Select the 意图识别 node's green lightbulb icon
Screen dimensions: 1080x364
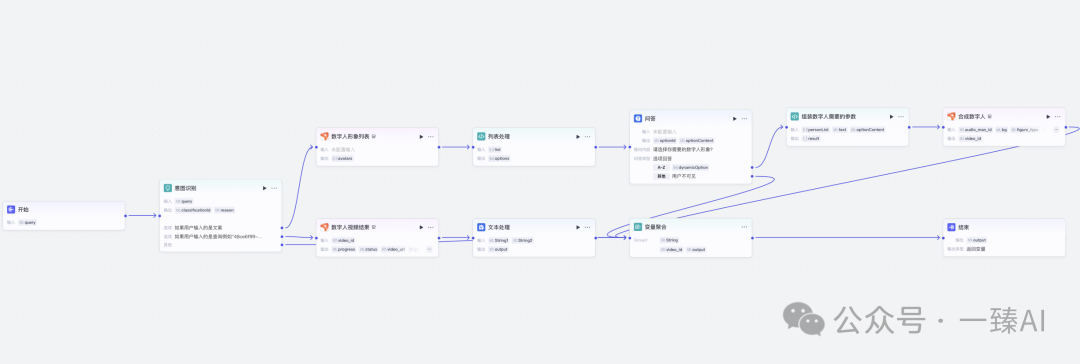[x=167, y=188]
